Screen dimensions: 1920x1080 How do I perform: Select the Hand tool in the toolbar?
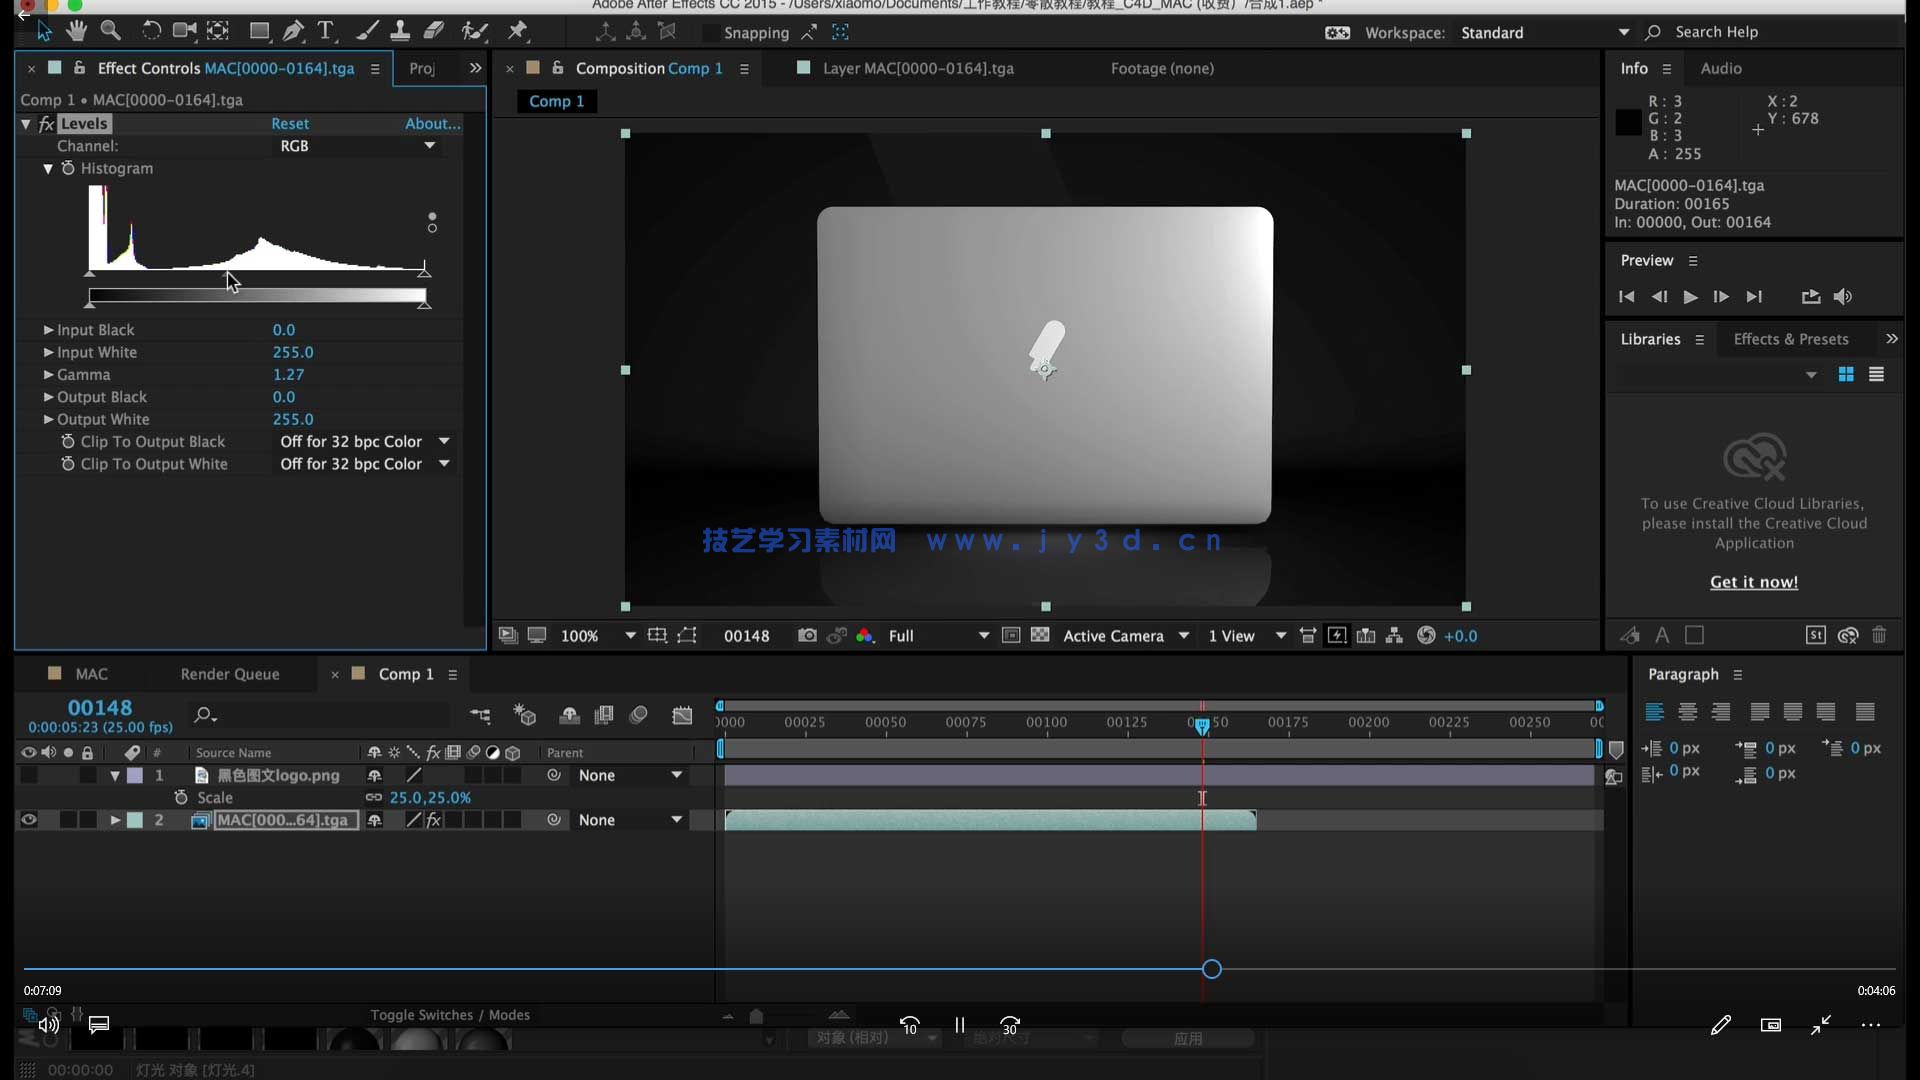[x=77, y=31]
